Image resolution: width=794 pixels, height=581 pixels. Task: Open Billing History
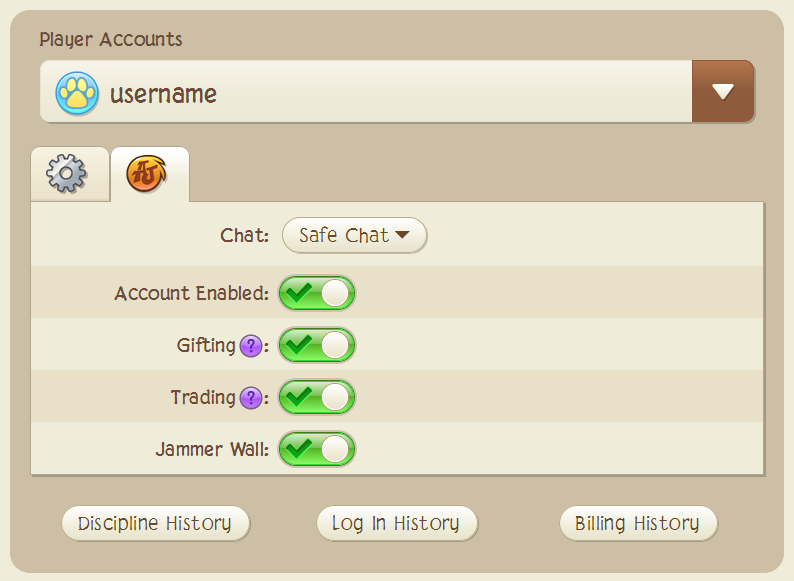pos(637,523)
